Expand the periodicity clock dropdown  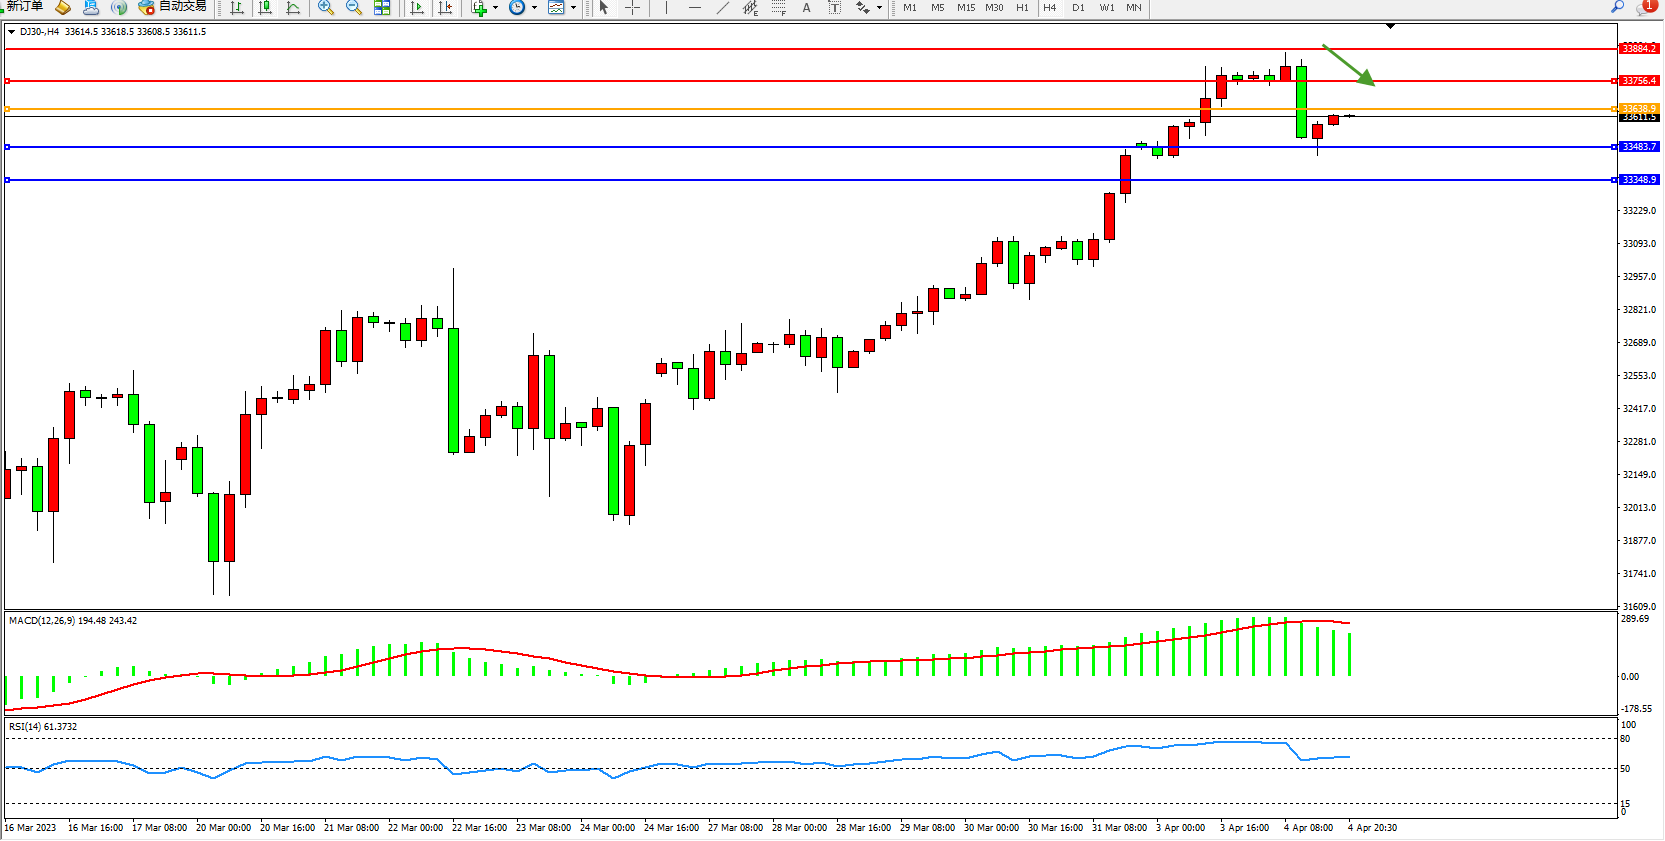534,7
